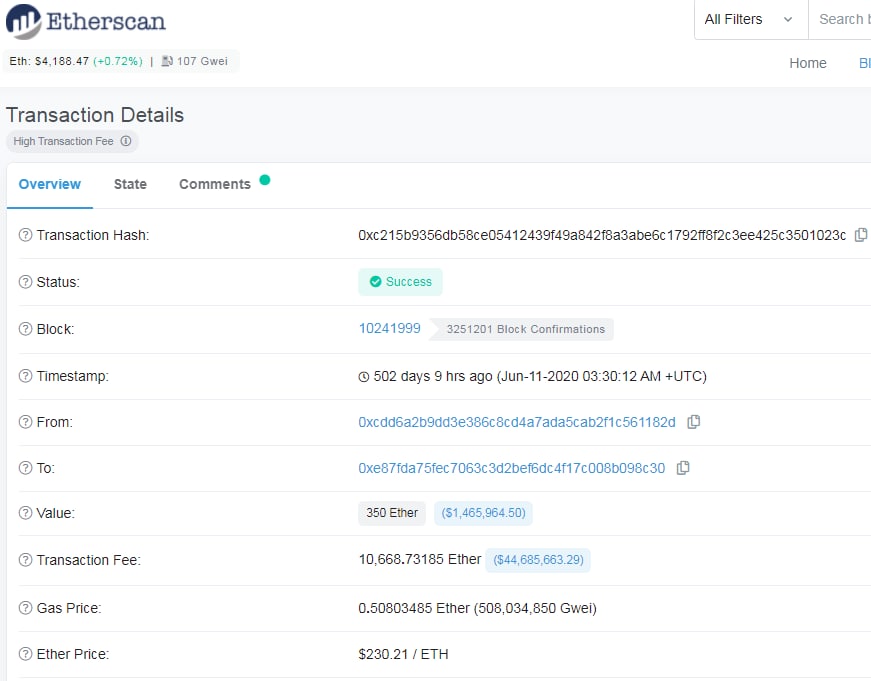The width and height of the screenshot is (871, 681).
Task: Click help icon beside Transaction Fee
Action: point(26,560)
